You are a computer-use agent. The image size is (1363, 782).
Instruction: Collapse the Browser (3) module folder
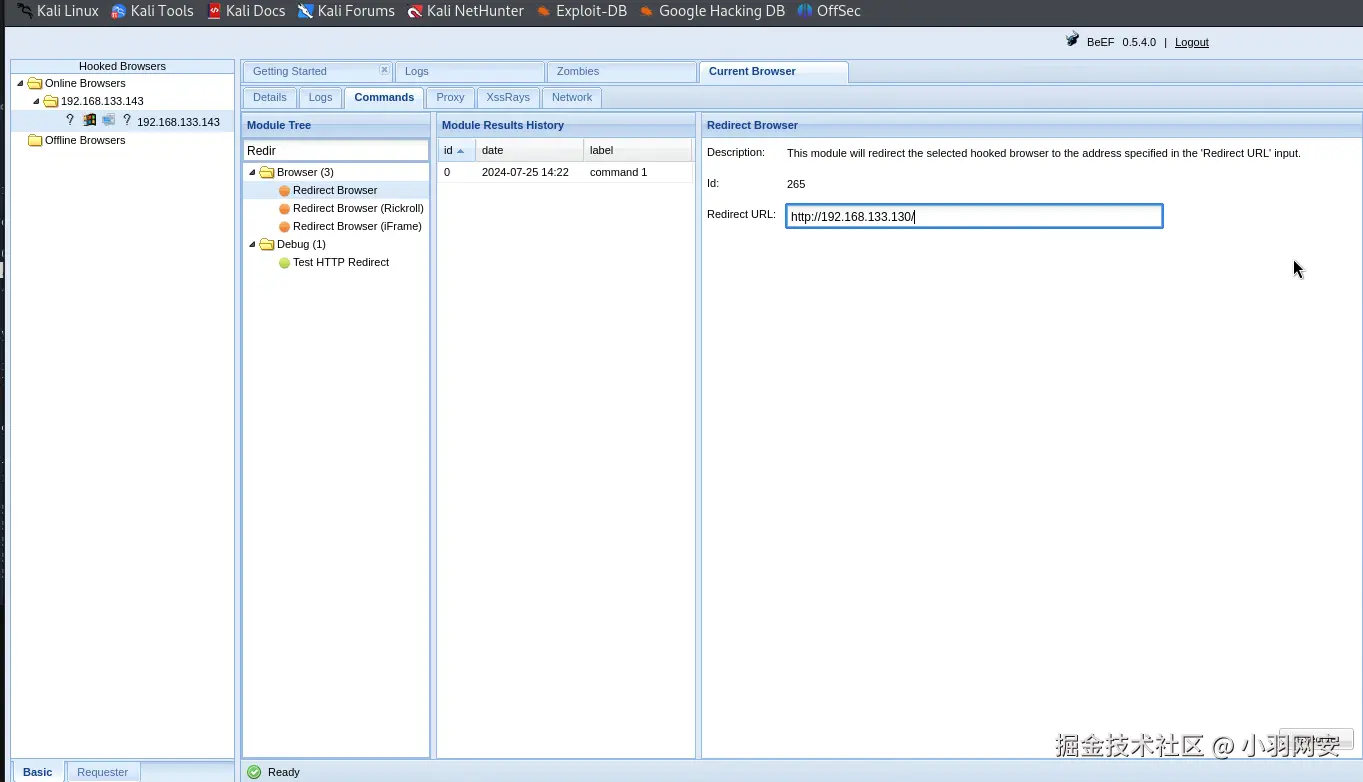pos(252,172)
